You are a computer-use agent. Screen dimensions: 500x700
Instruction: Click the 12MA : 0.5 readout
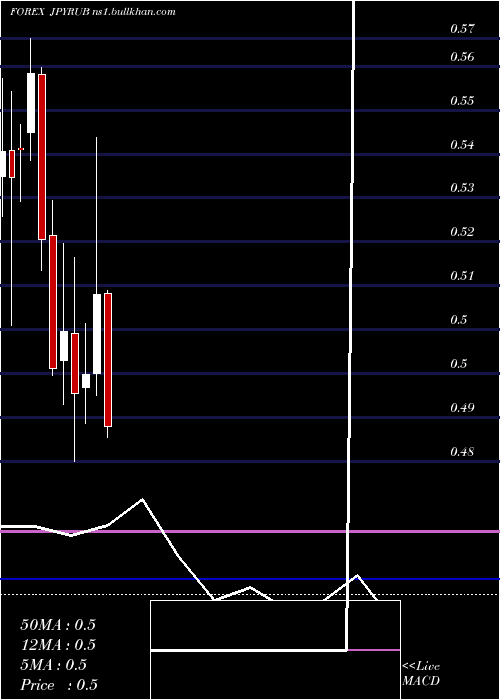[x=58, y=645]
